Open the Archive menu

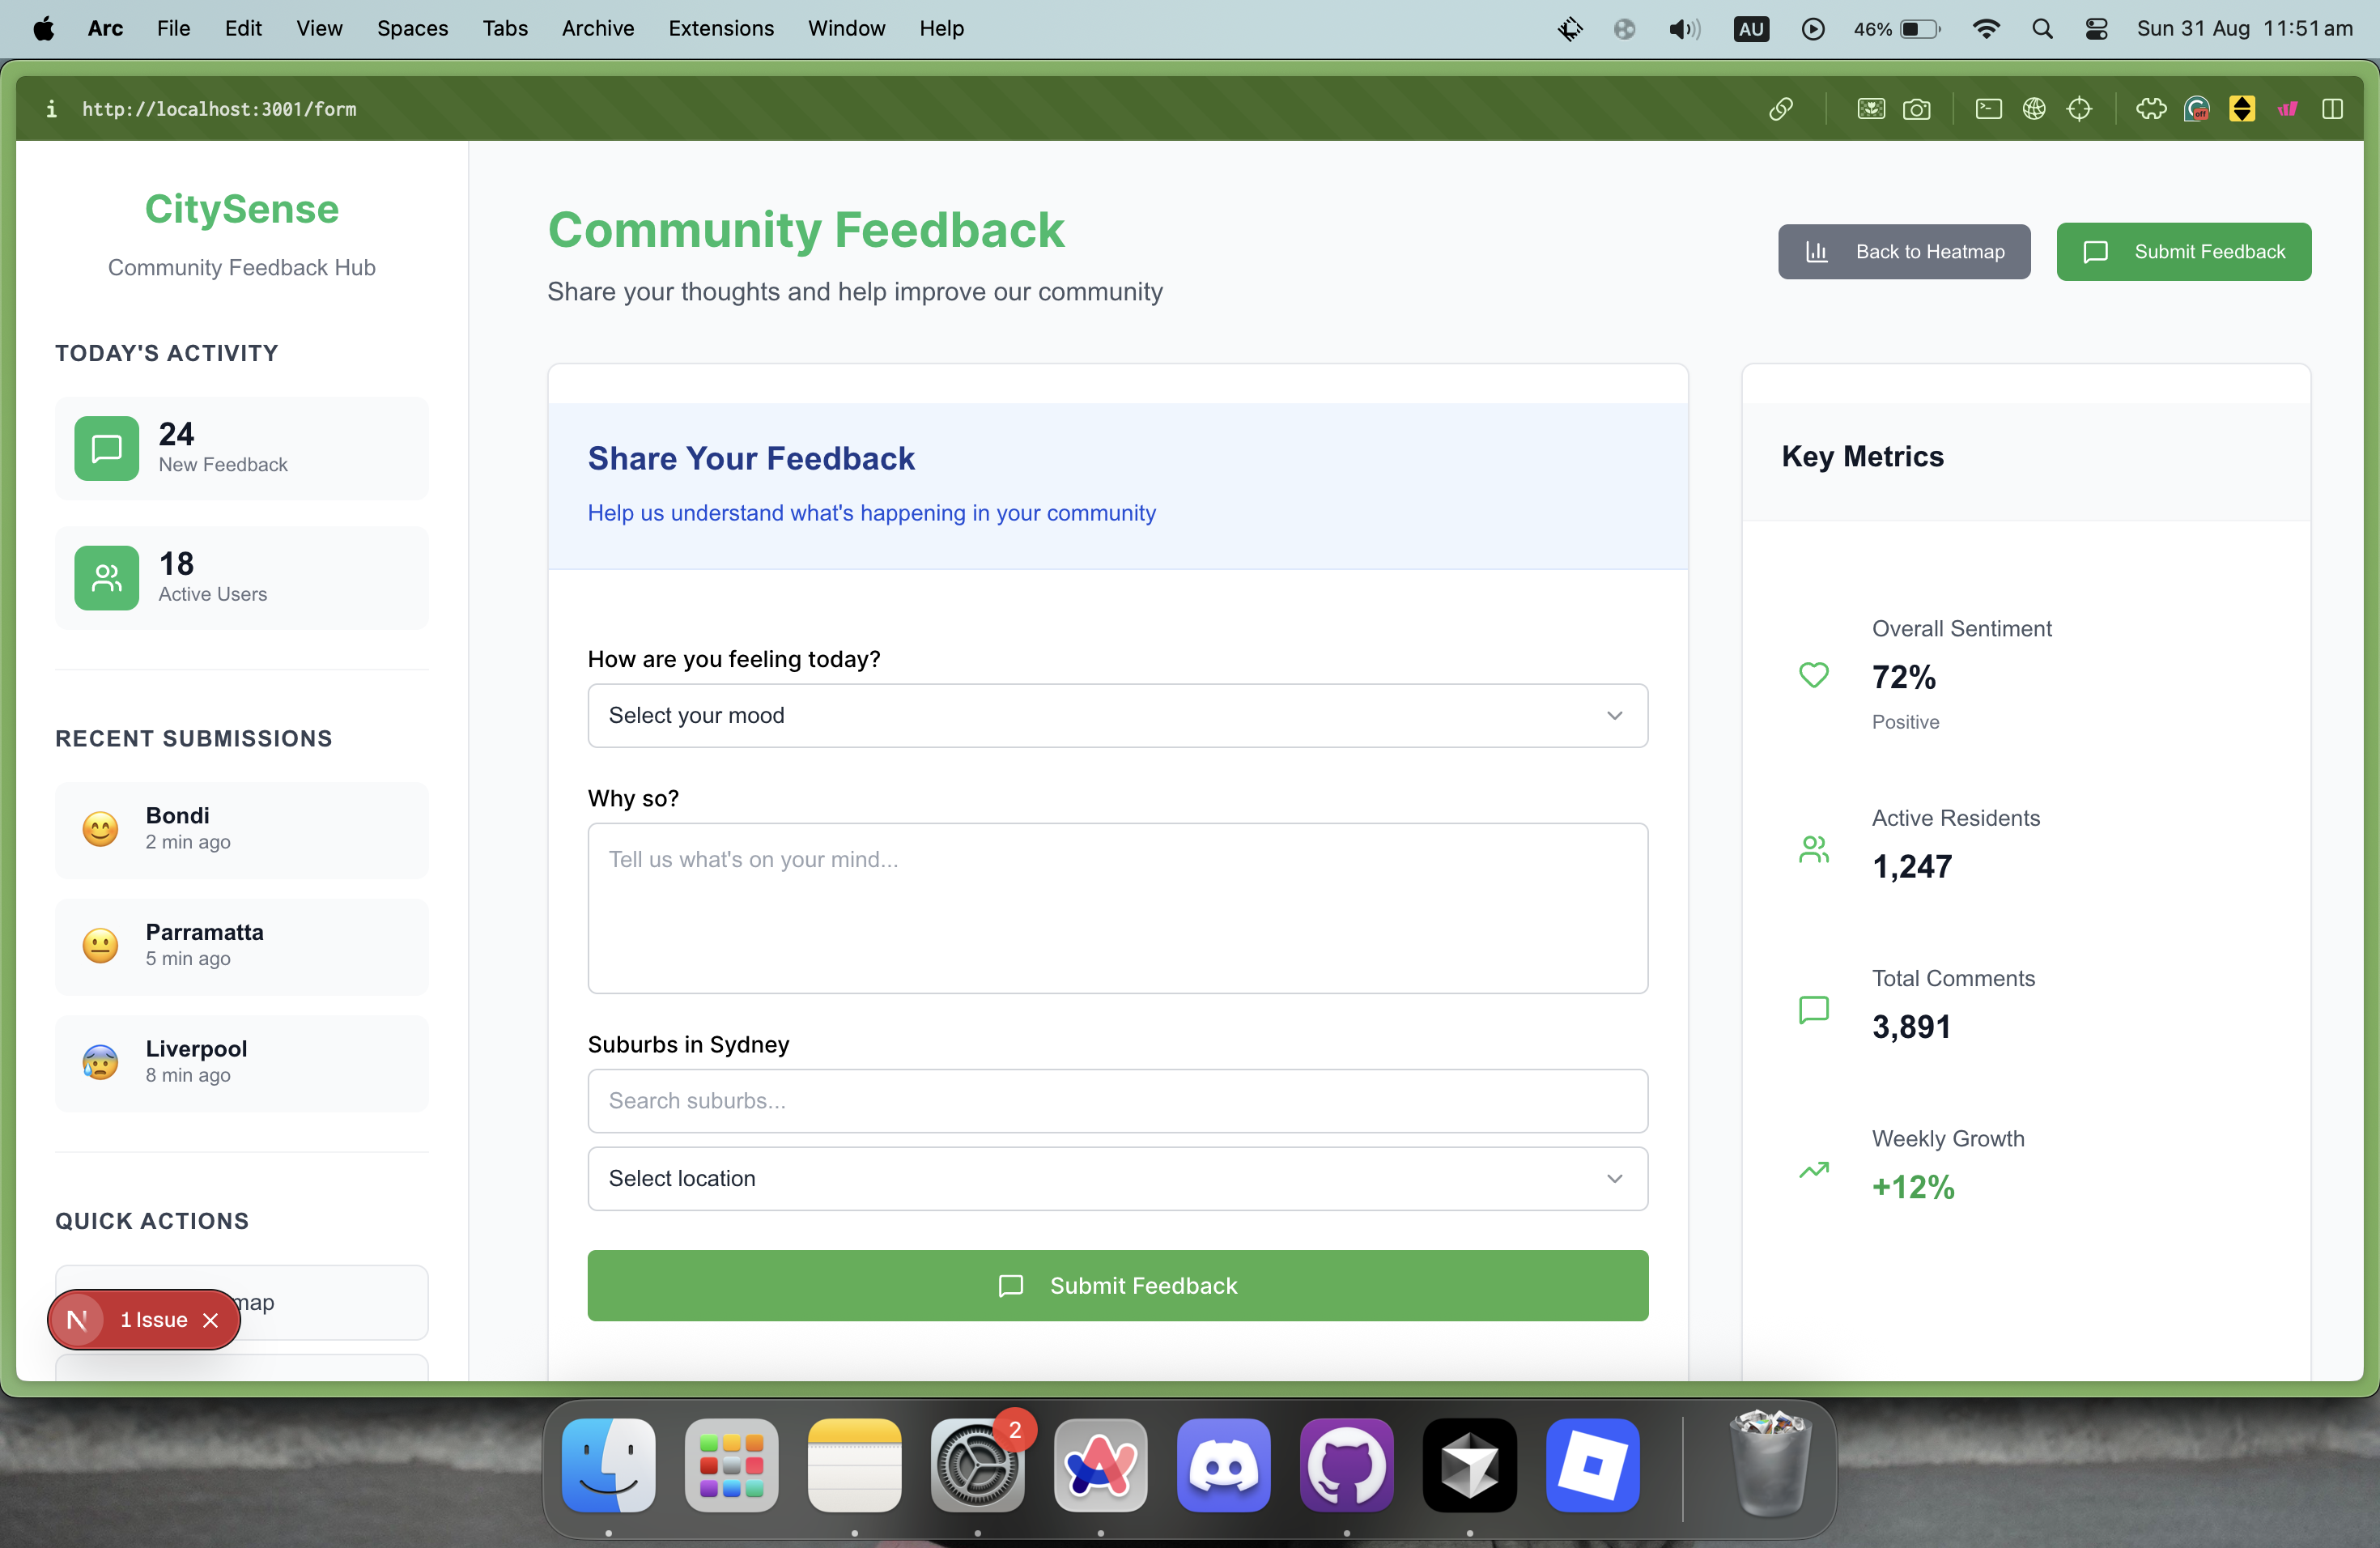click(x=597, y=29)
